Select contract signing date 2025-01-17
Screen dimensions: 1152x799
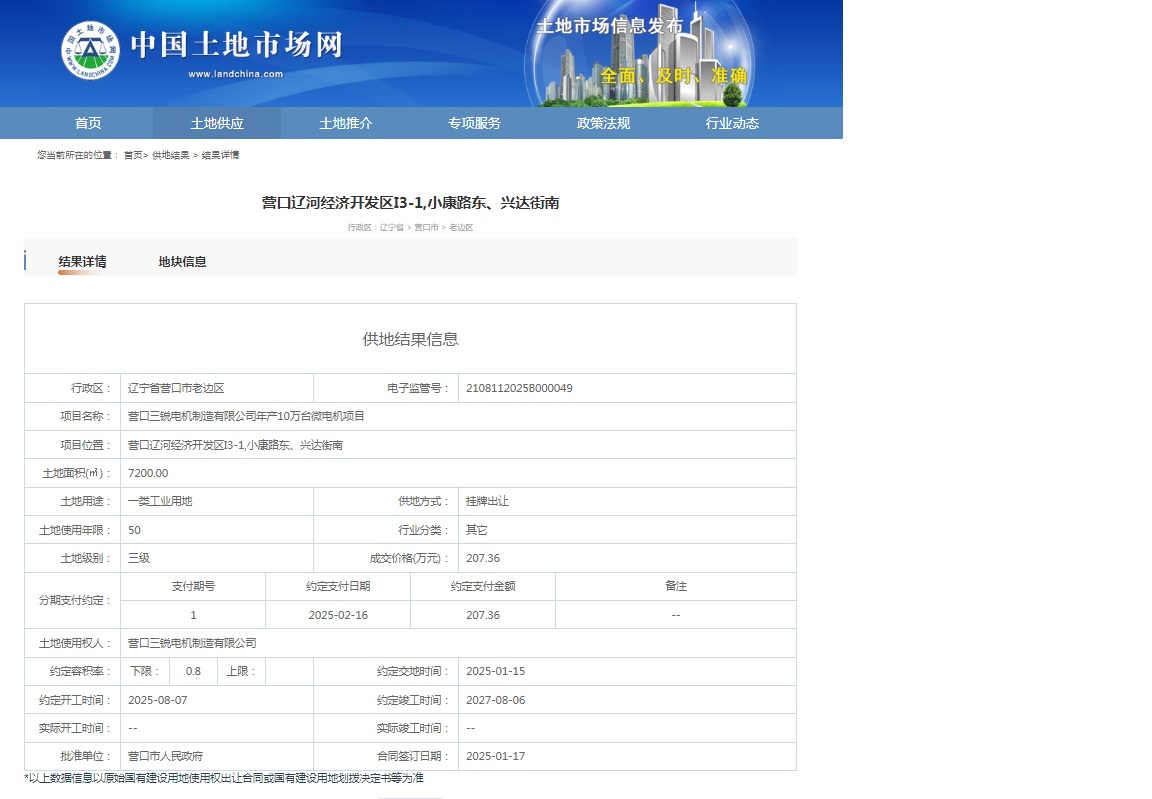coord(495,756)
